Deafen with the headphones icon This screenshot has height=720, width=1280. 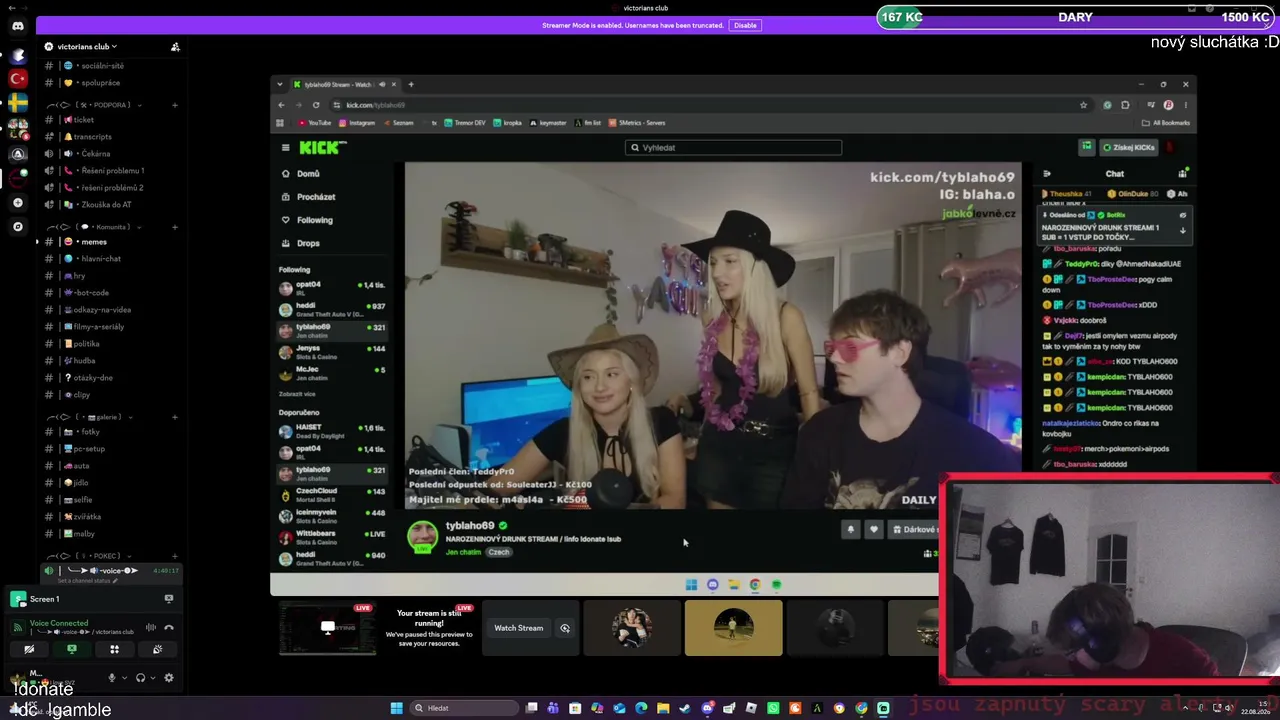click(x=141, y=678)
